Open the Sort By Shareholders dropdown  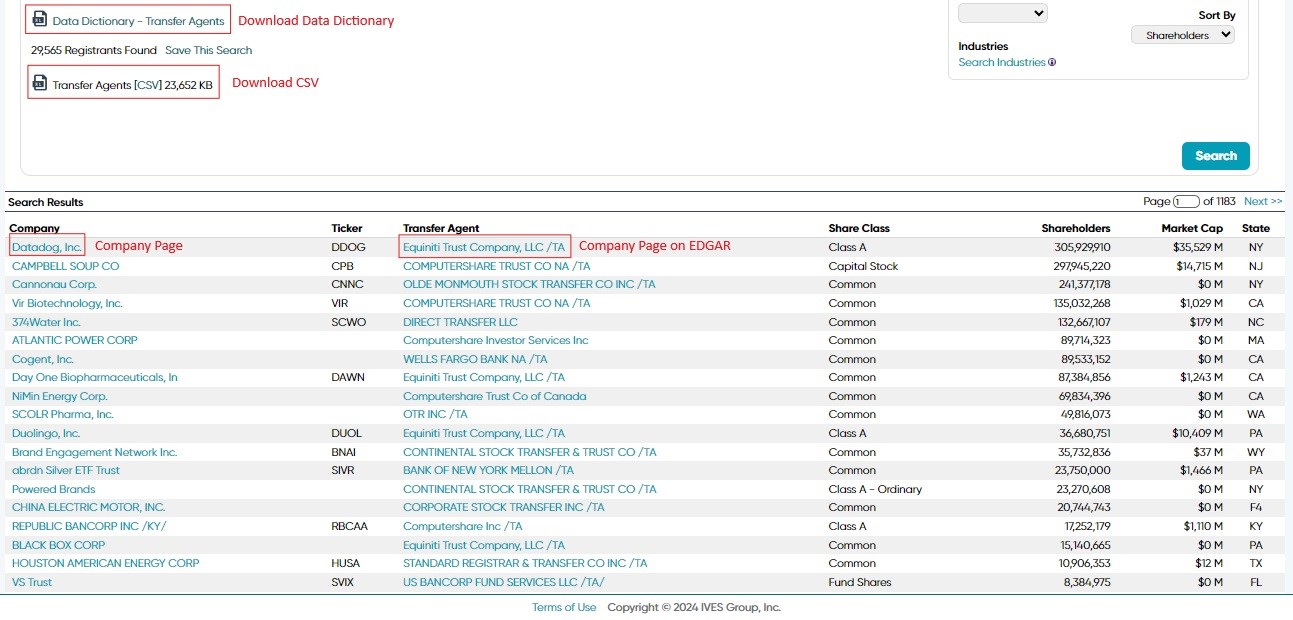(1183, 35)
